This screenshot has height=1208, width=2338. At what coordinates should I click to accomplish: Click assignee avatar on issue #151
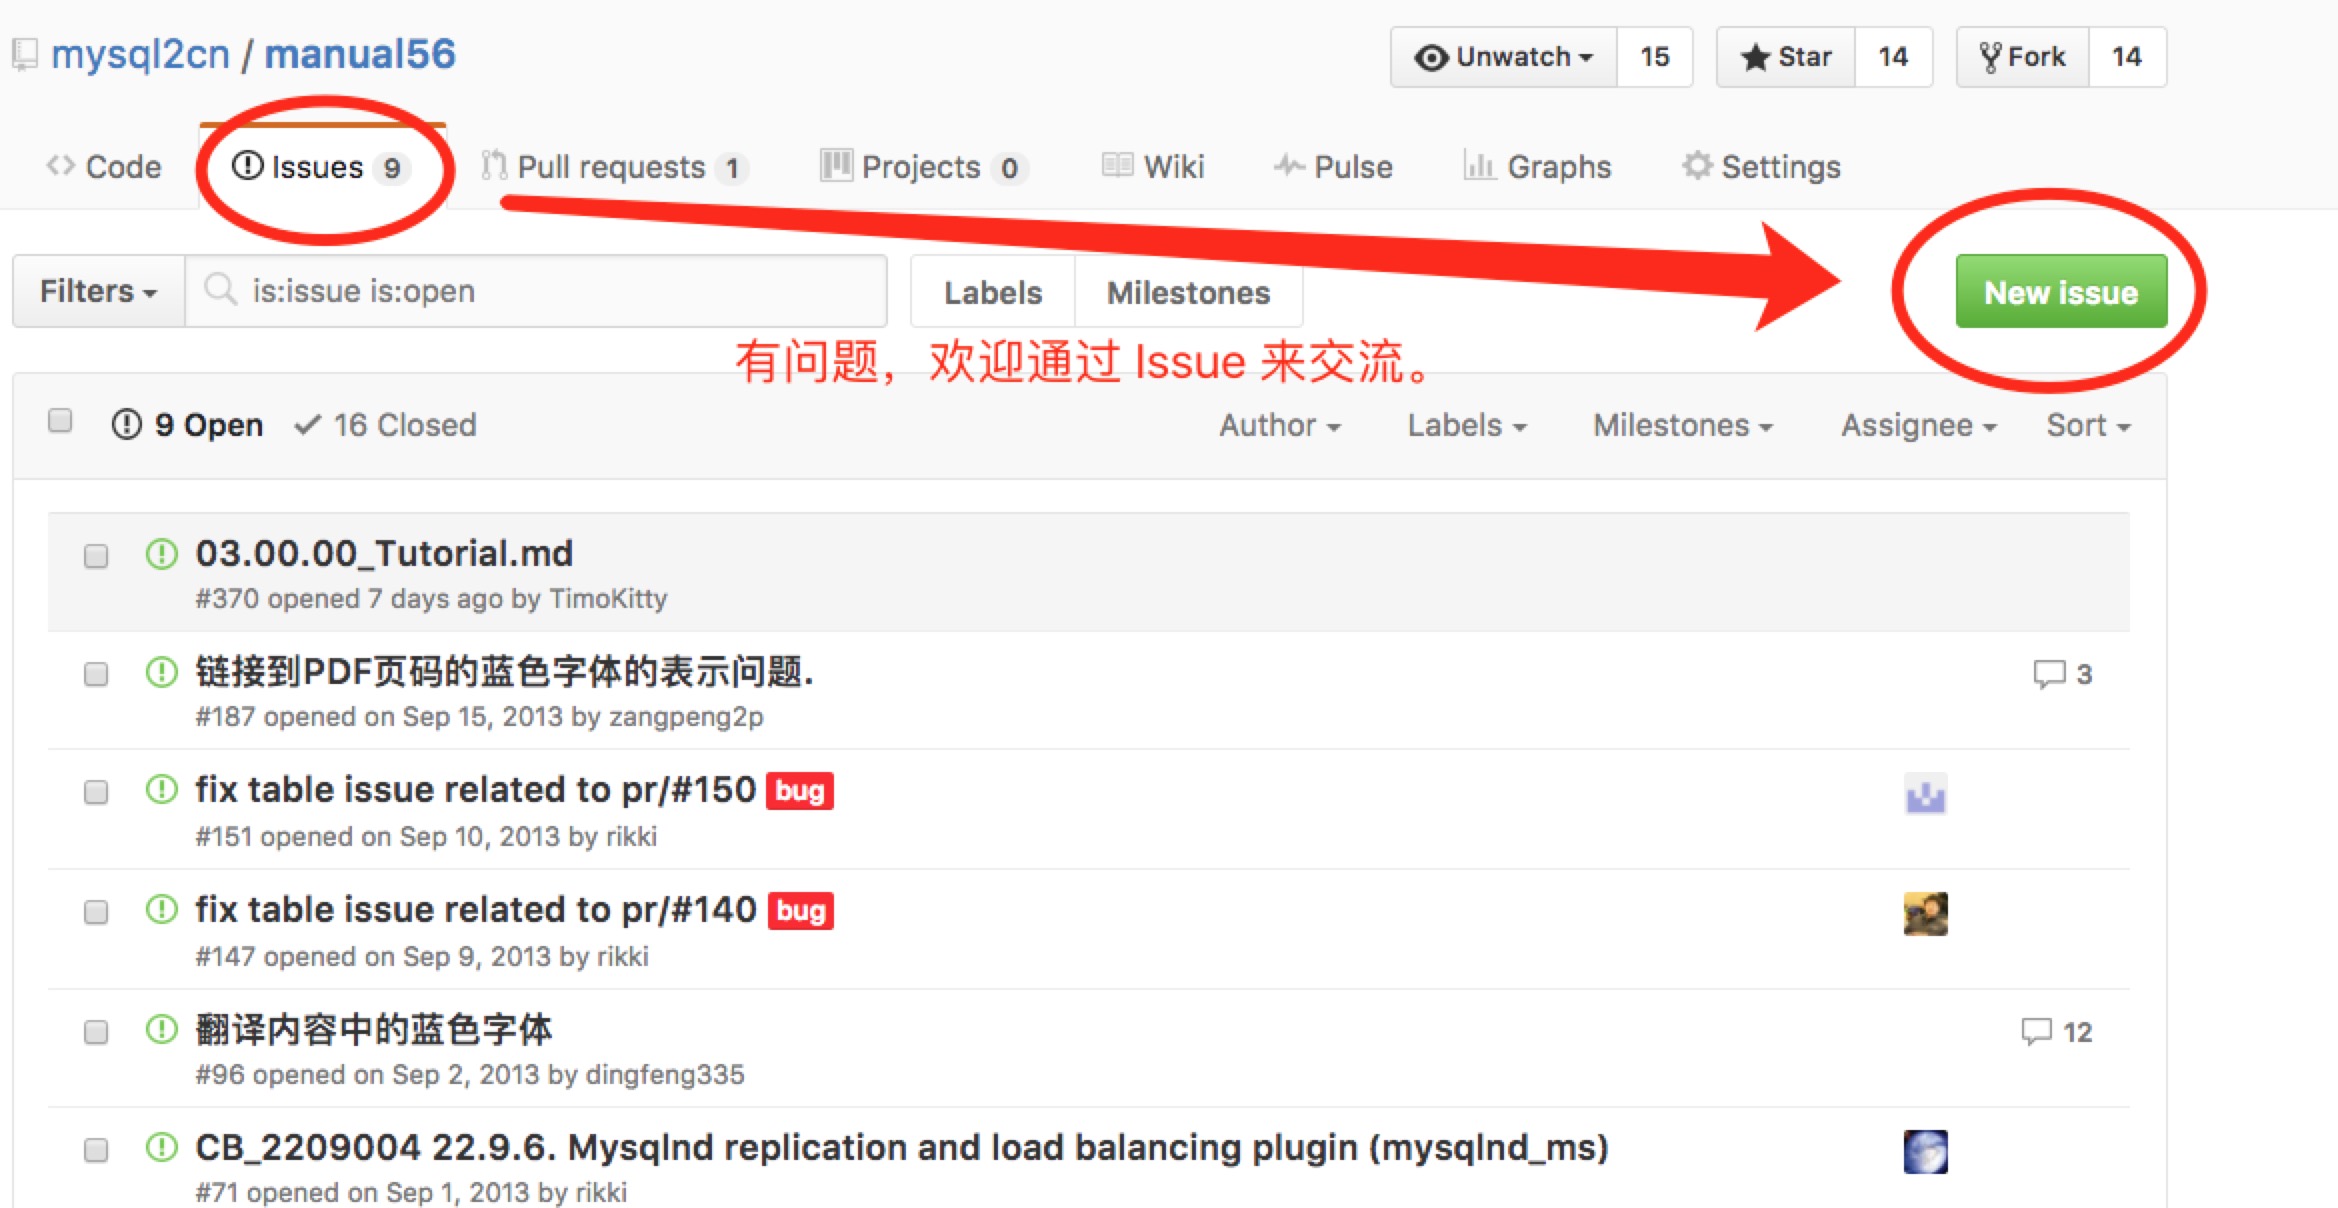(1925, 795)
